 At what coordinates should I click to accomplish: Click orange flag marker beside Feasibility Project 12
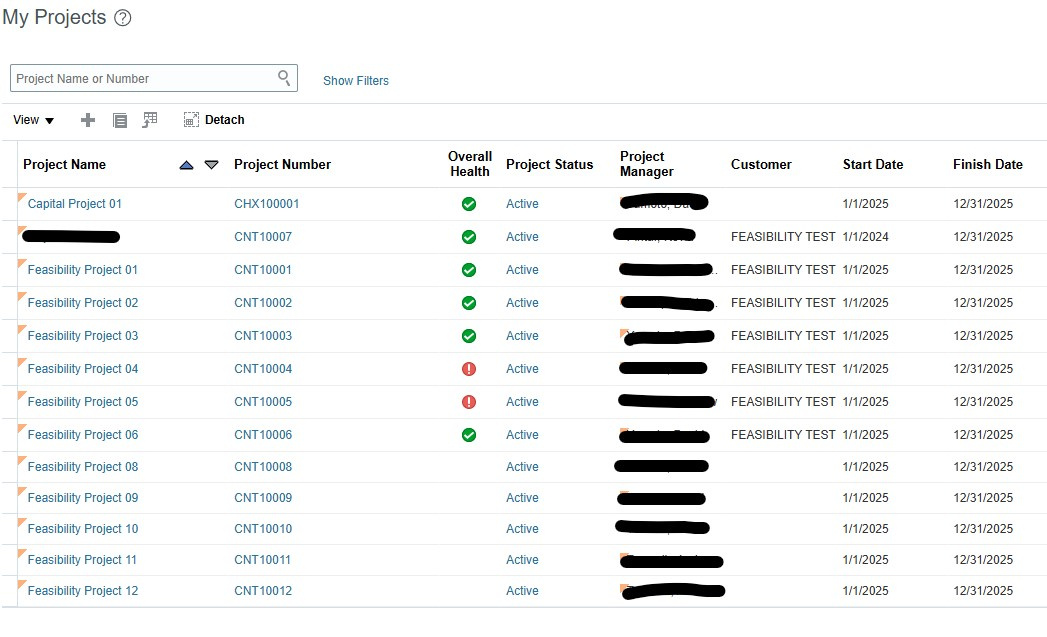tap(22, 585)
